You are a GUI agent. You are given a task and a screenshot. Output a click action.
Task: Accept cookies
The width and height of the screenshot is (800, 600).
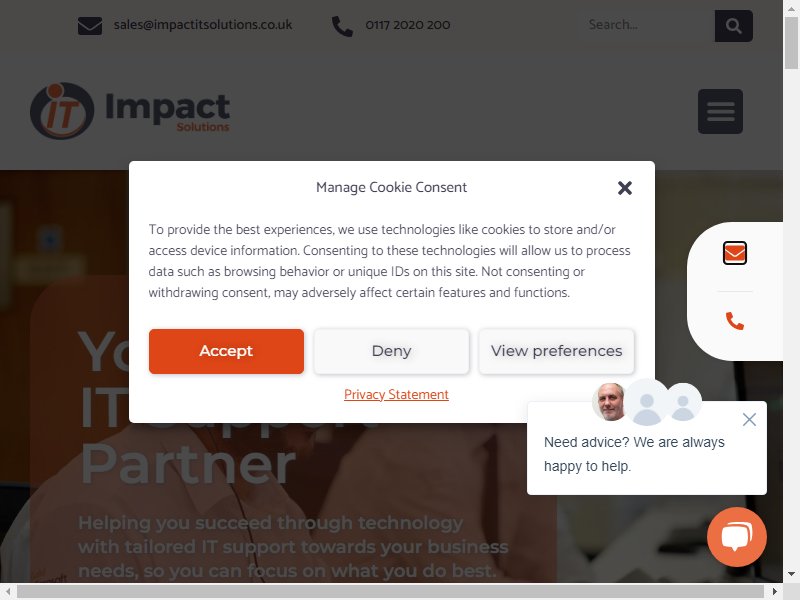[226, 351]
